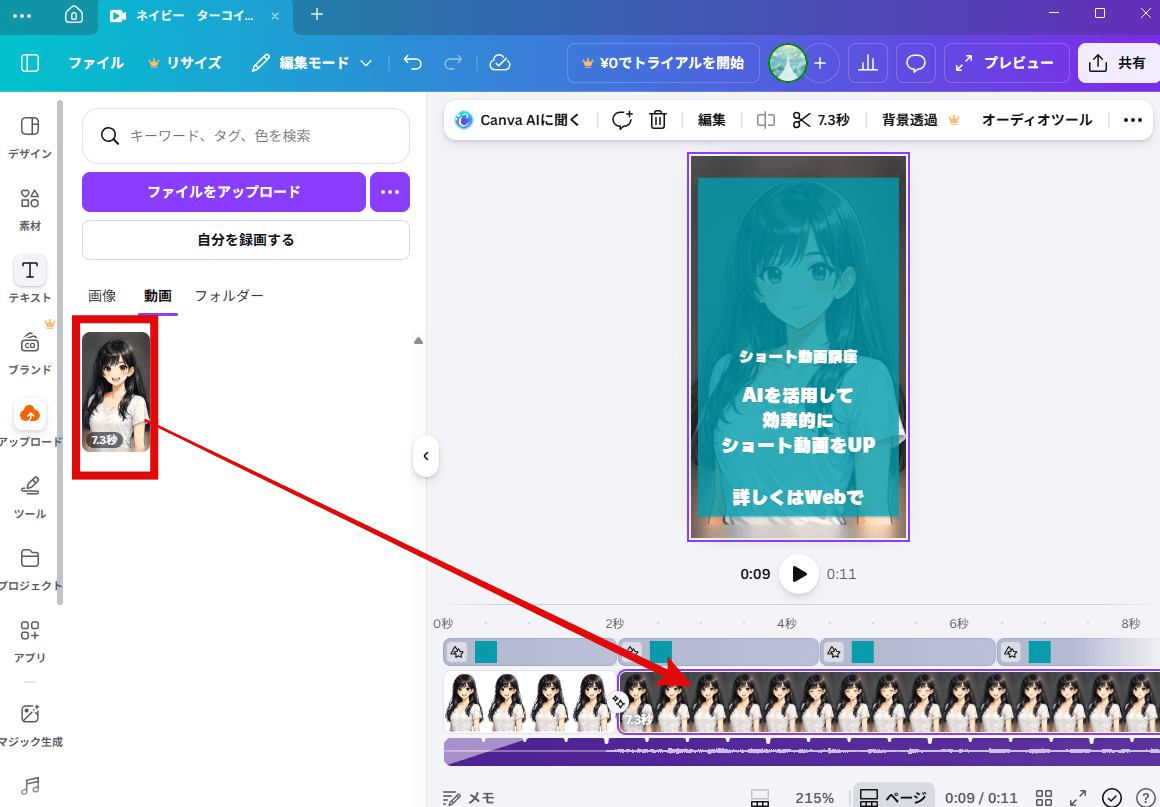Open the テキスト panel in sidebar
Viewport: 1160px width, 807px height.
point(29,278)
